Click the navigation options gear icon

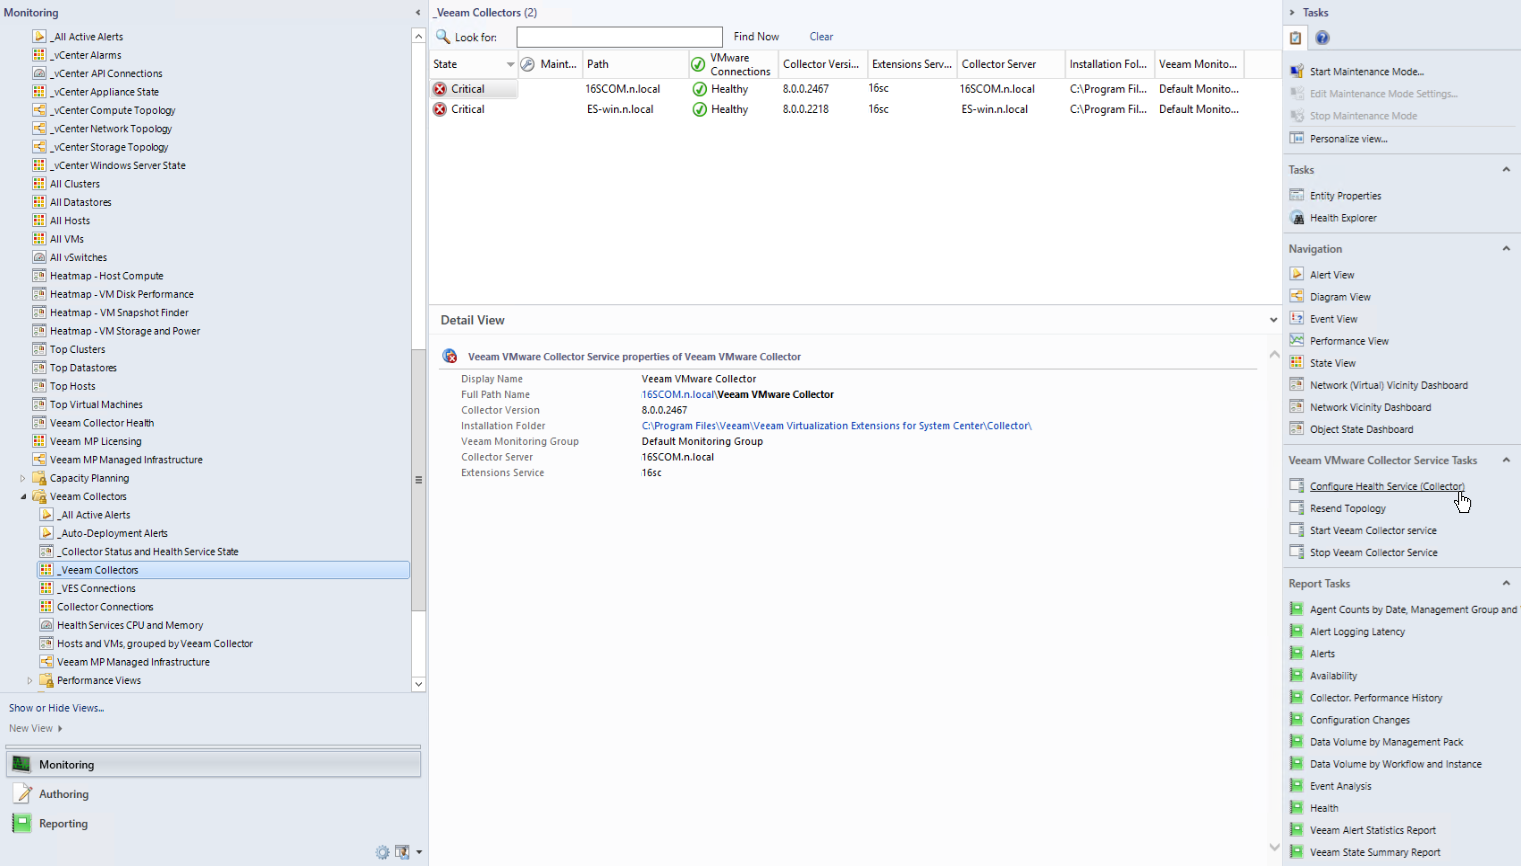coord(382,852)
